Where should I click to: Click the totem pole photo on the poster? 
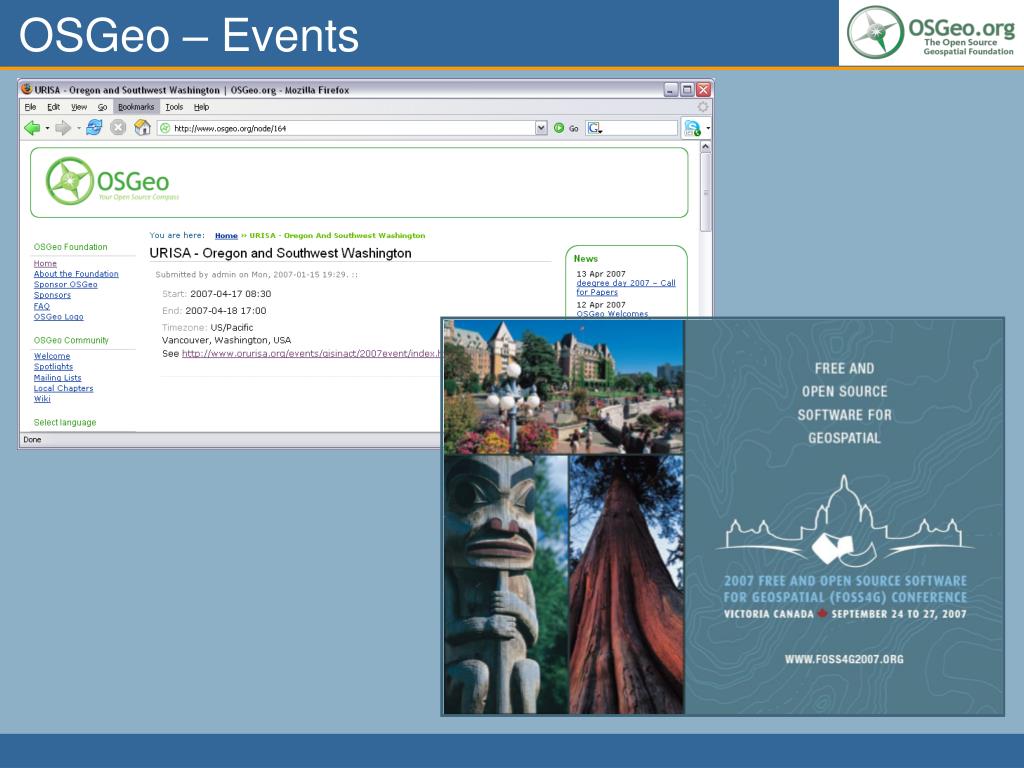click(x=505, y=584)
